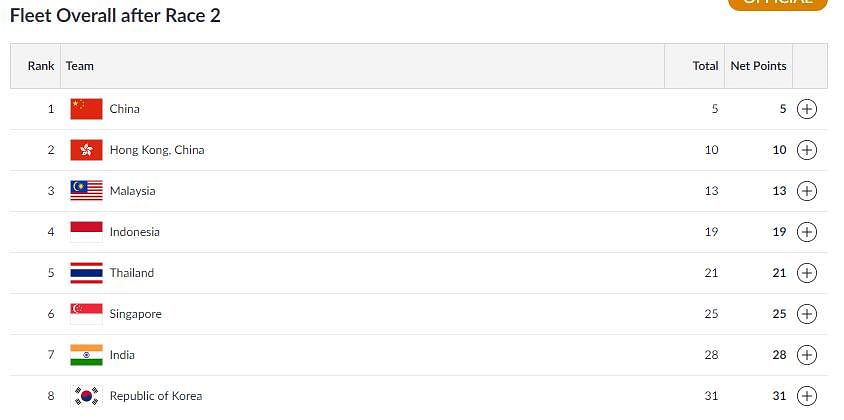Screen dimensions: 844x420
Task: Click the Thailand flag icon
Action: pos(86,273)
